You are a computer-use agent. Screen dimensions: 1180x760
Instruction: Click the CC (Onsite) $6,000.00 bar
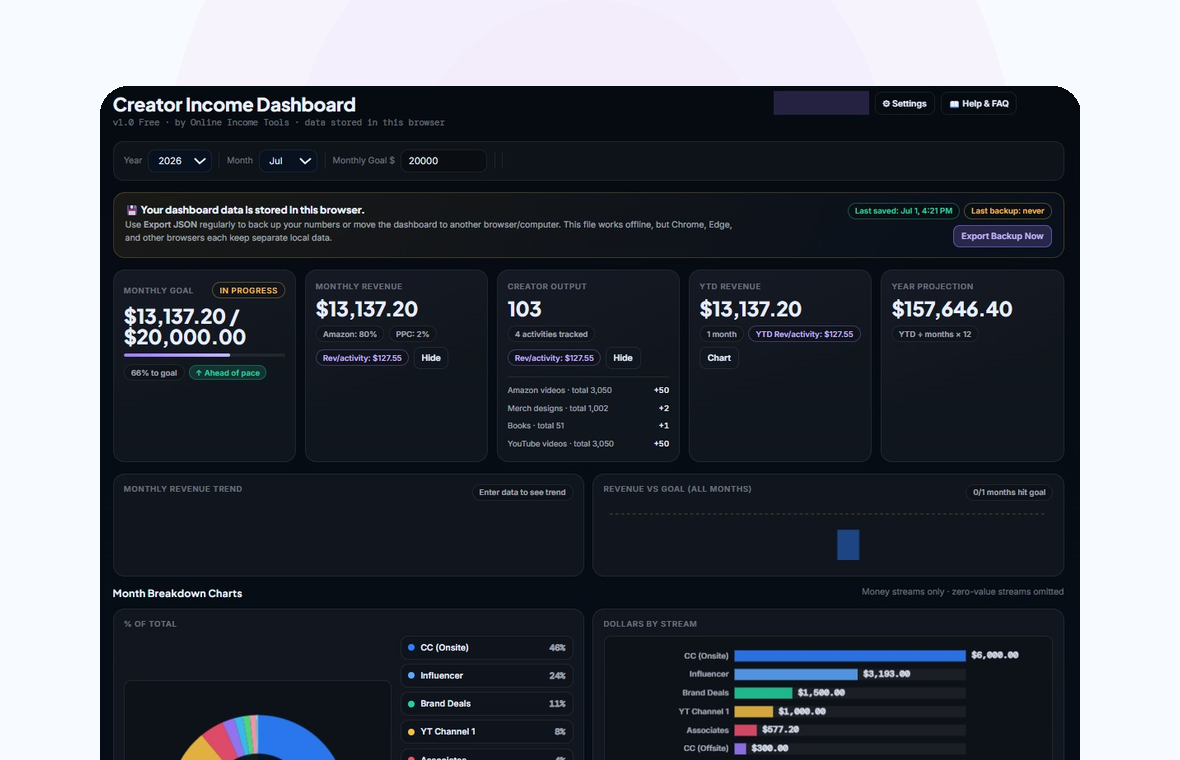pos(850,656)
